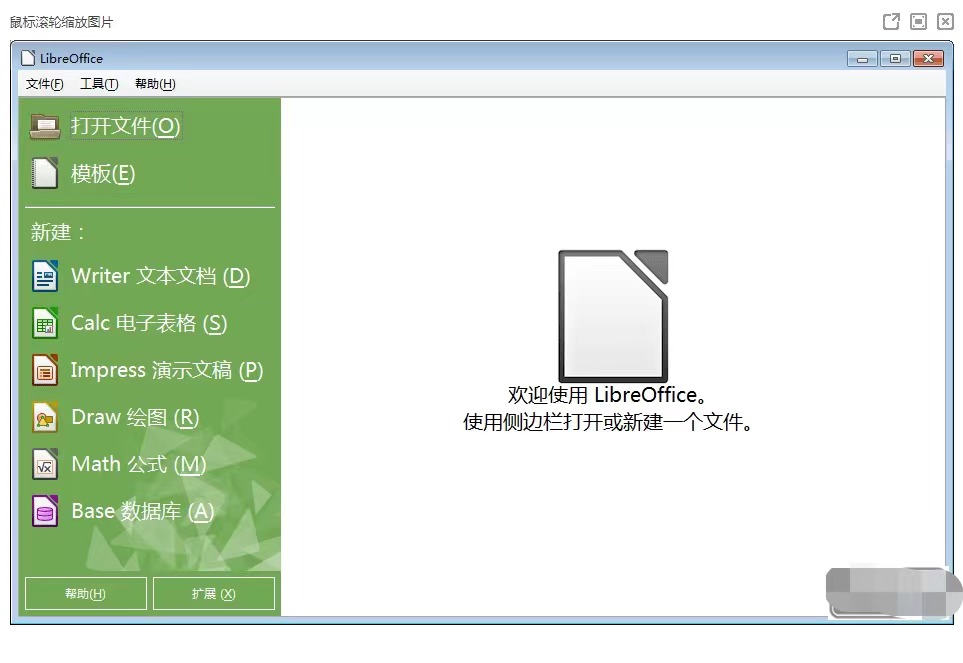Click the Calc 电子表格 icon
Image resolution: width=963 pixels, height=663 pixels.
coord(45,323)
